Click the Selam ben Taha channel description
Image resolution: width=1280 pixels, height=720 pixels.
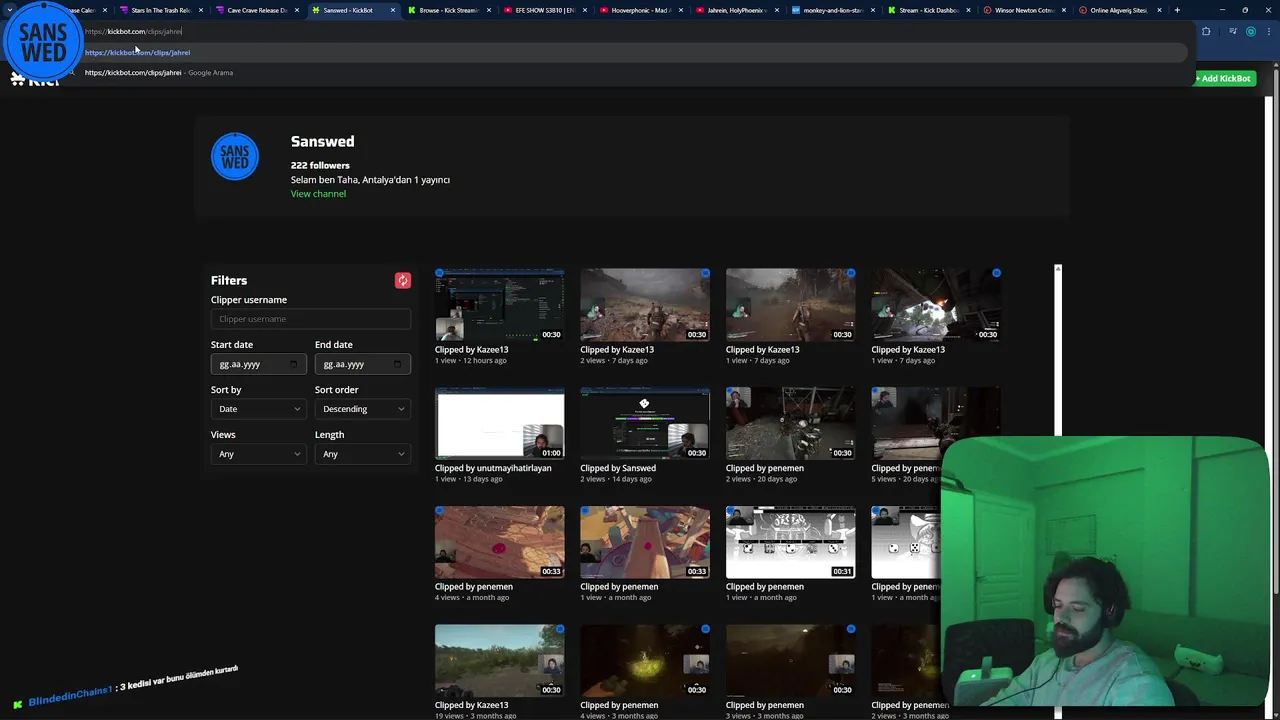coord(370,180)
